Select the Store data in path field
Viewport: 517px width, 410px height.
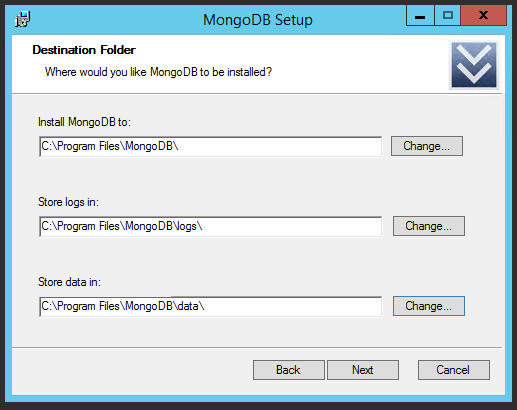coord(211,306)
